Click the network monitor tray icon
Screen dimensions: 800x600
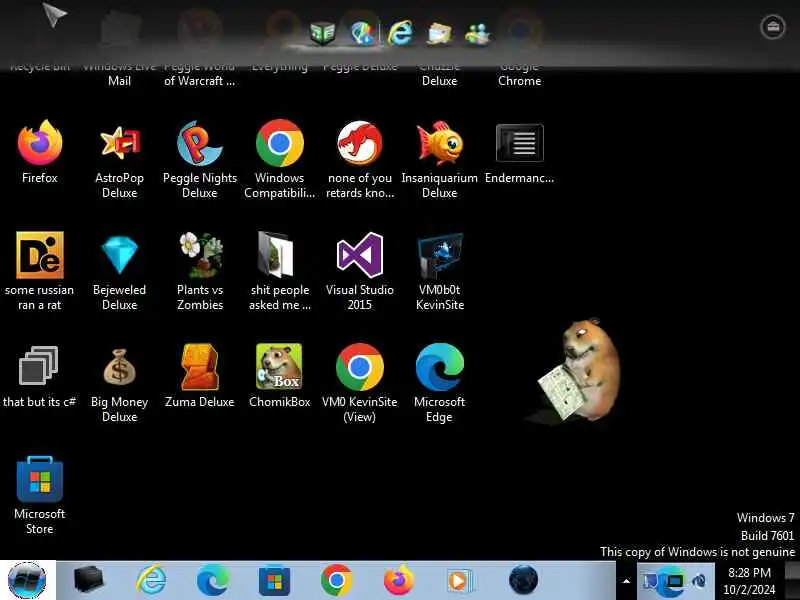649,581
